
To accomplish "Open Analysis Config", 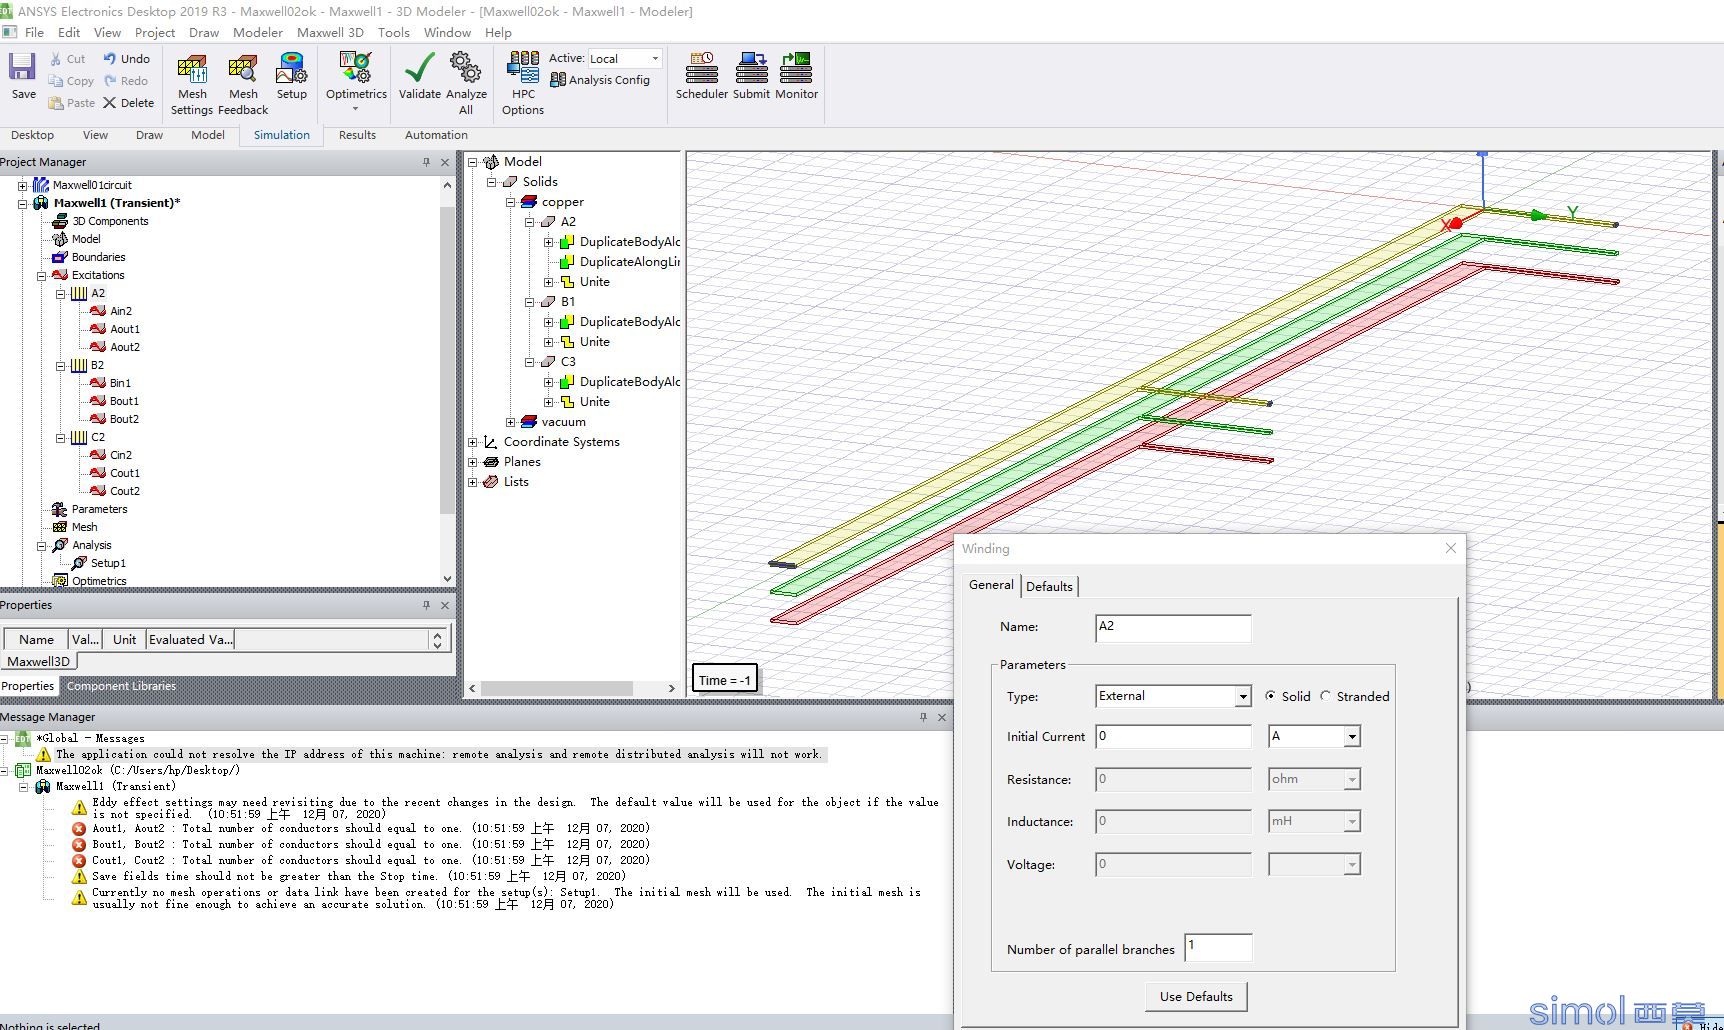I will click(x=600, y=80).
